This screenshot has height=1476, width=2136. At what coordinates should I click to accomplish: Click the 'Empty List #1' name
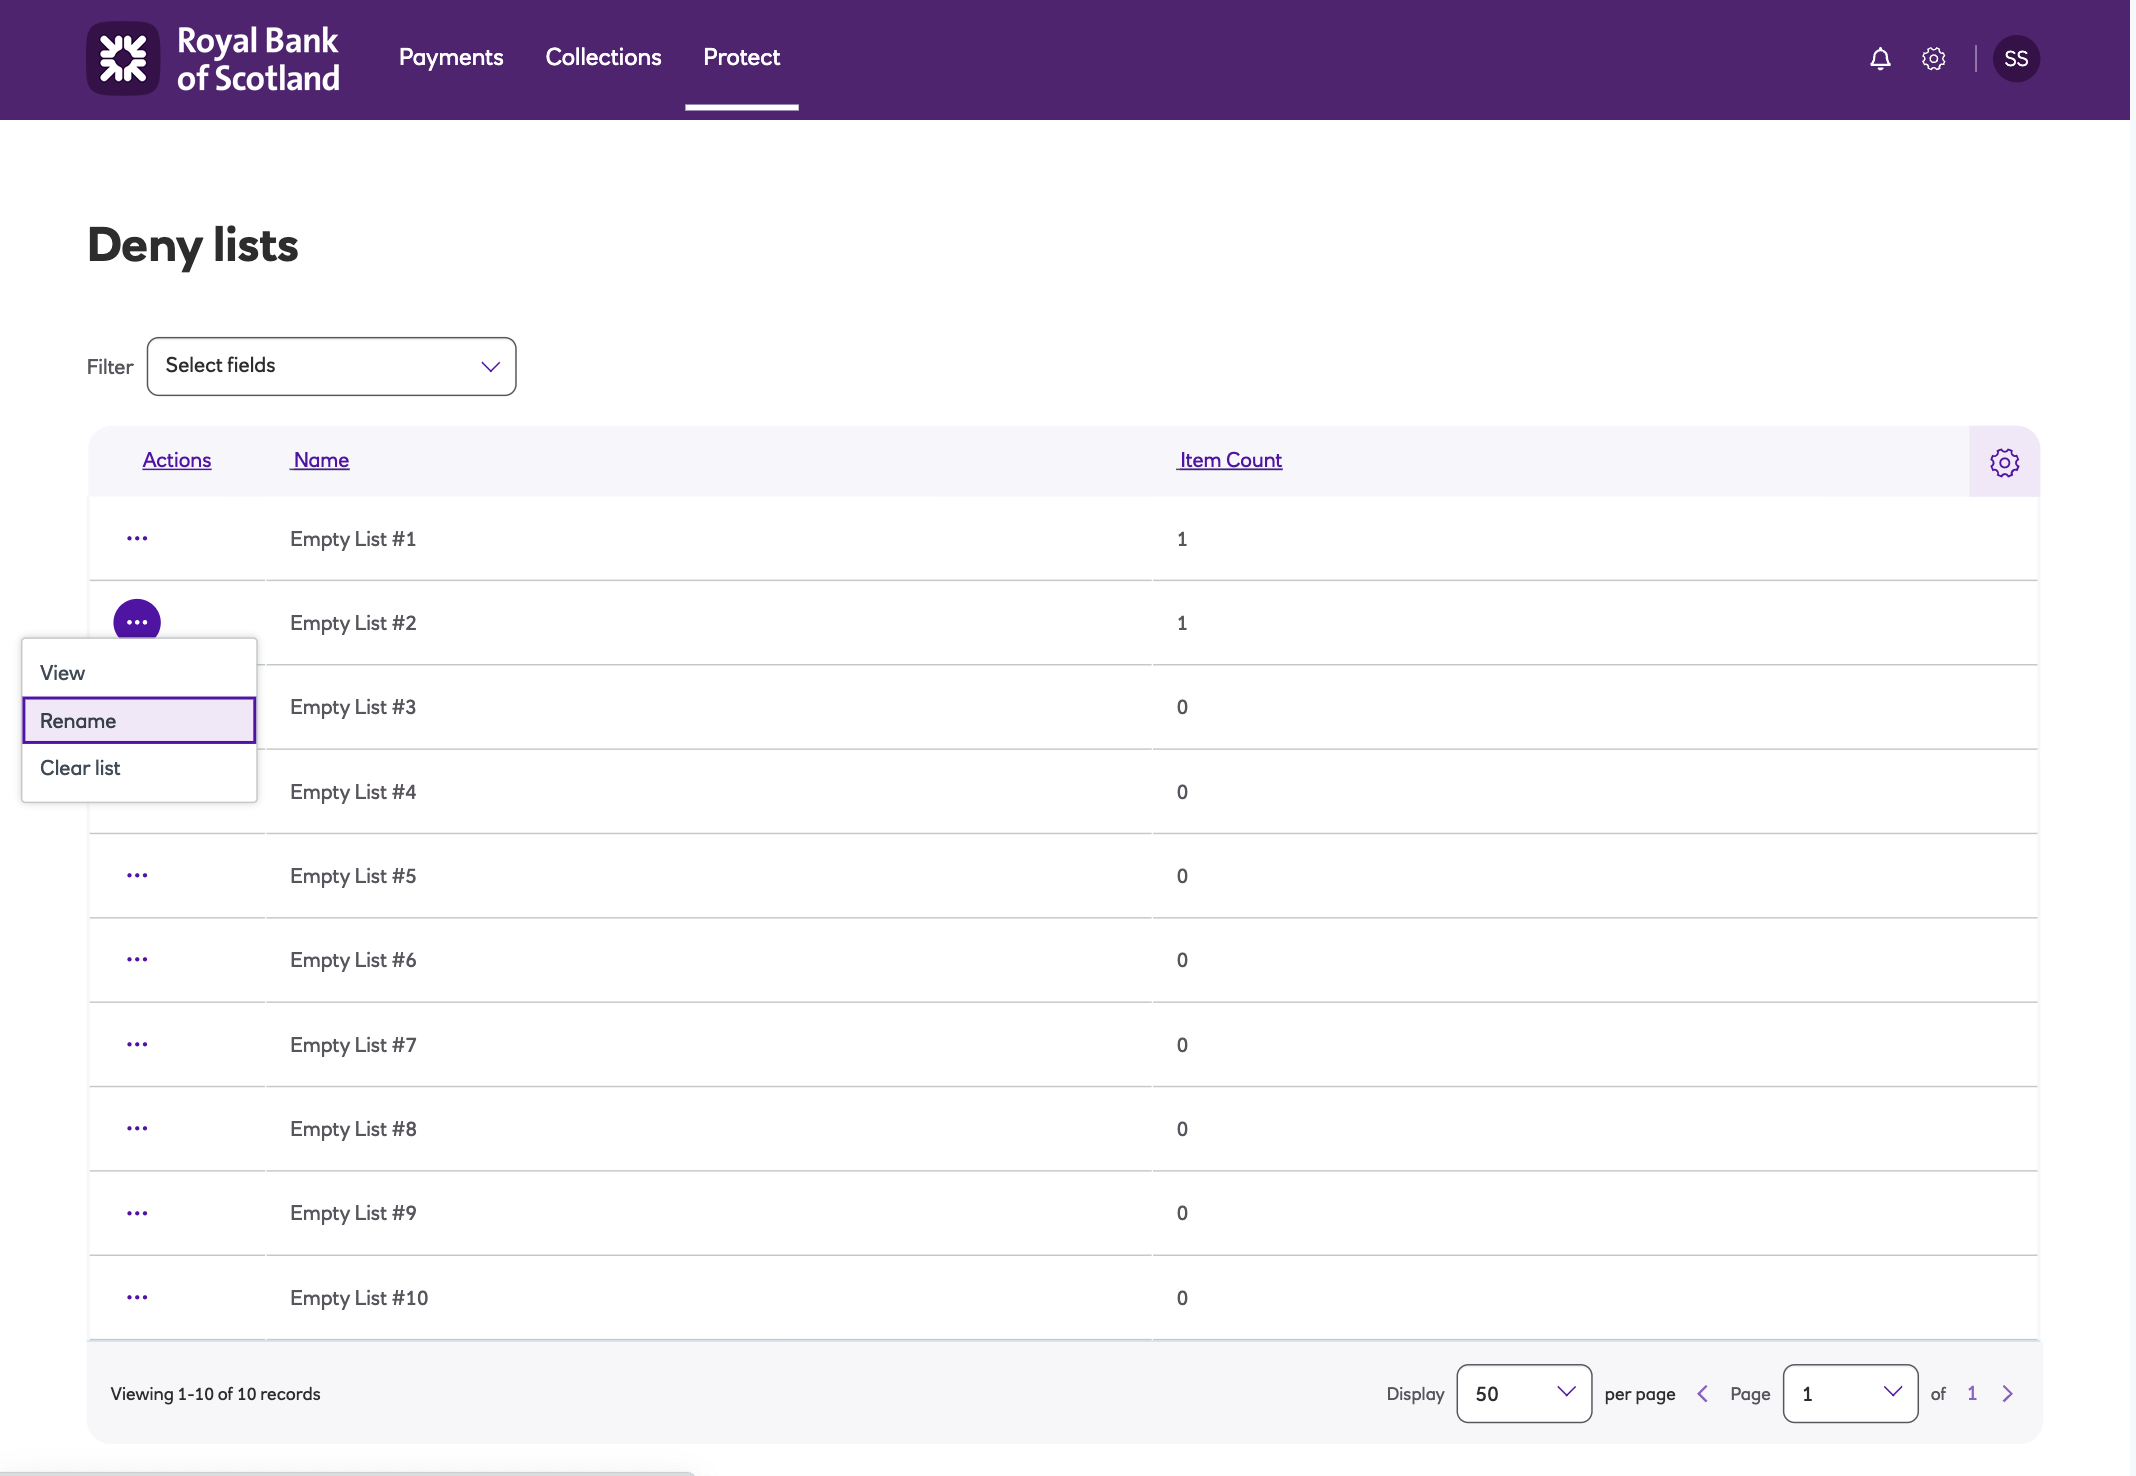353,539
